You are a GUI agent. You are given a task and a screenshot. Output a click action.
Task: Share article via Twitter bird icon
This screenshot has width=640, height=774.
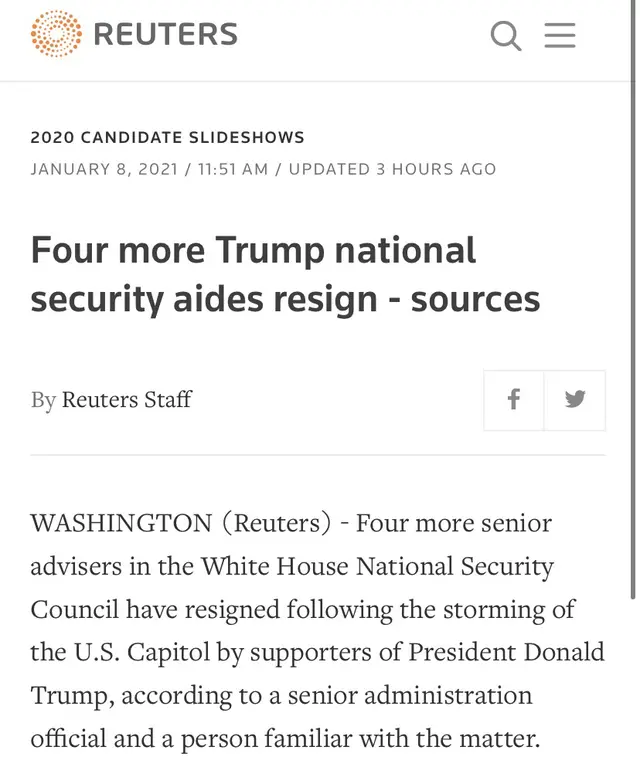(x=575, y=400)
